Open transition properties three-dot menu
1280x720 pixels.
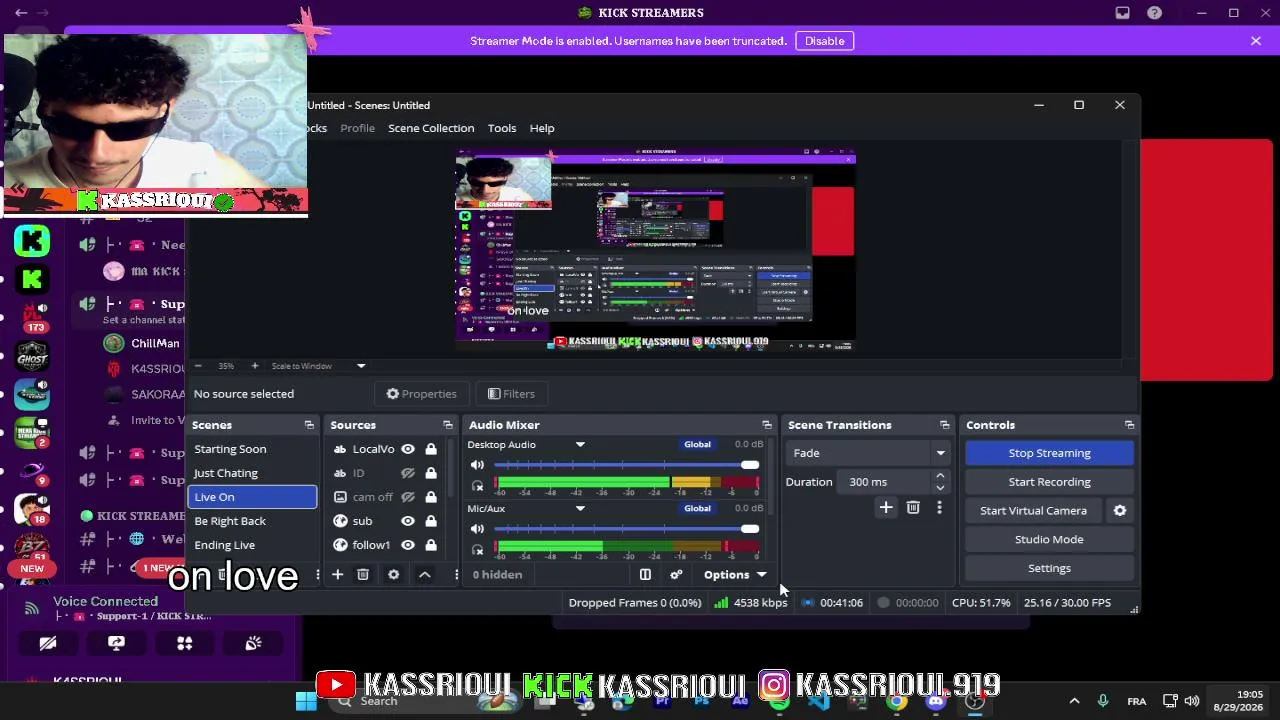click(x=939, y=508)
